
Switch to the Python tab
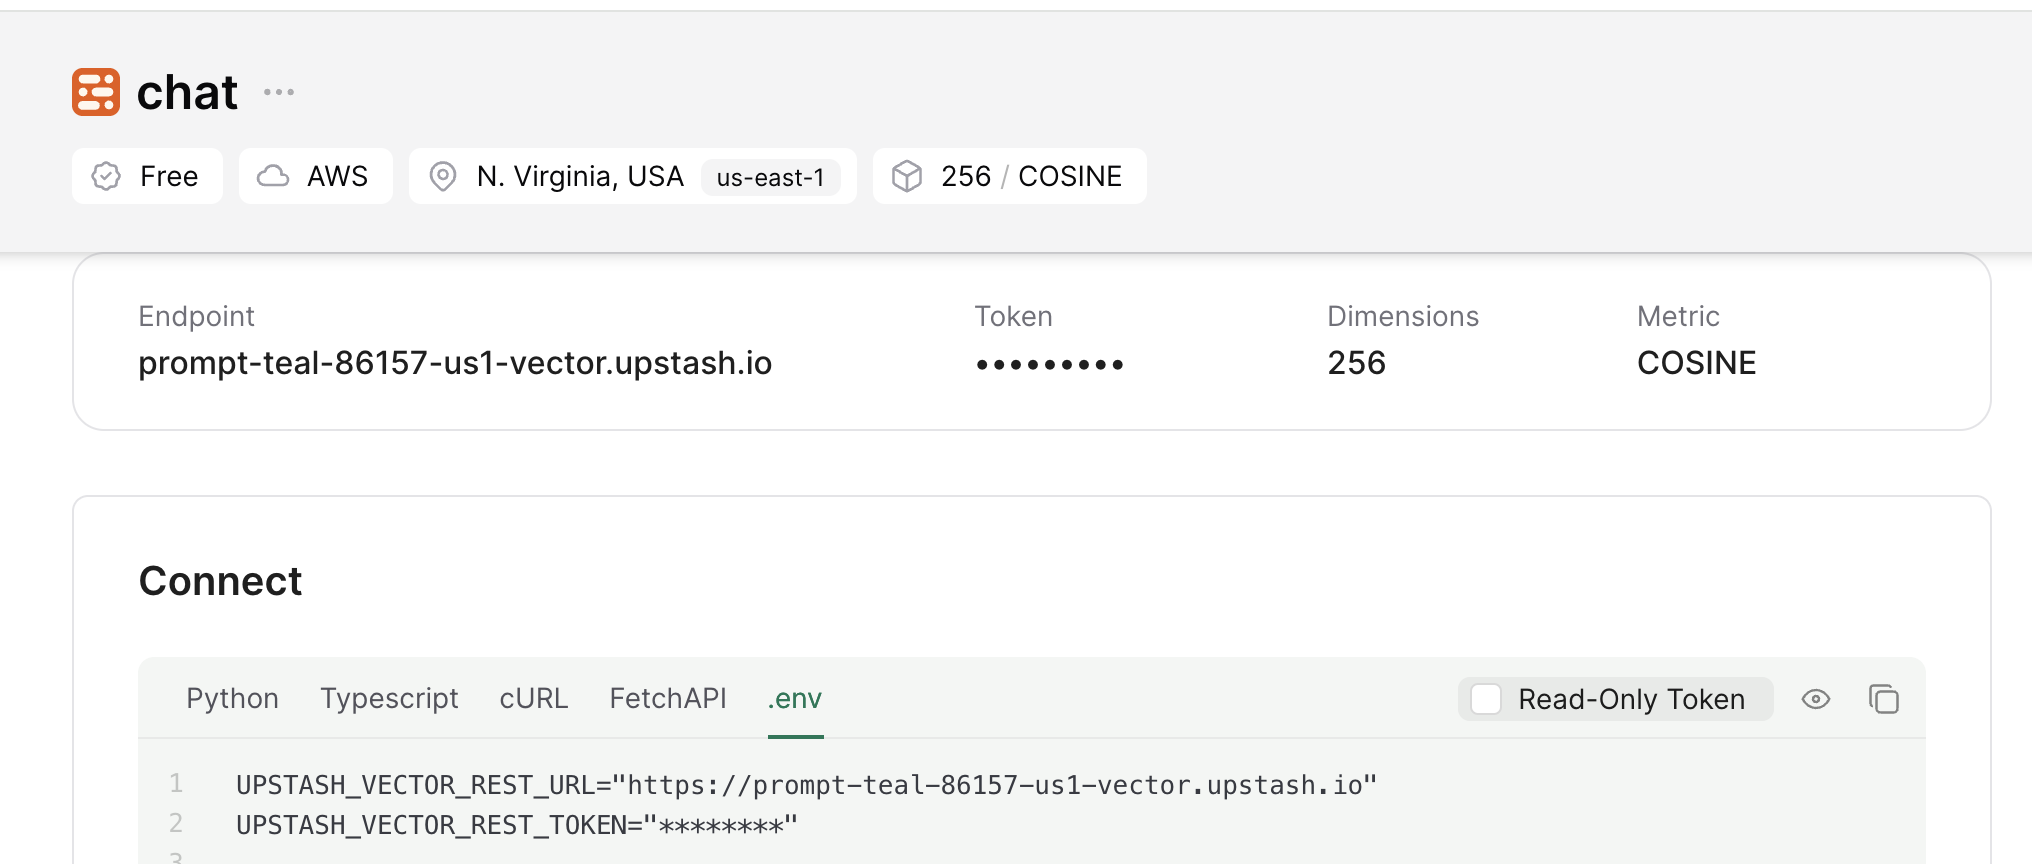[x=232, y=698]
